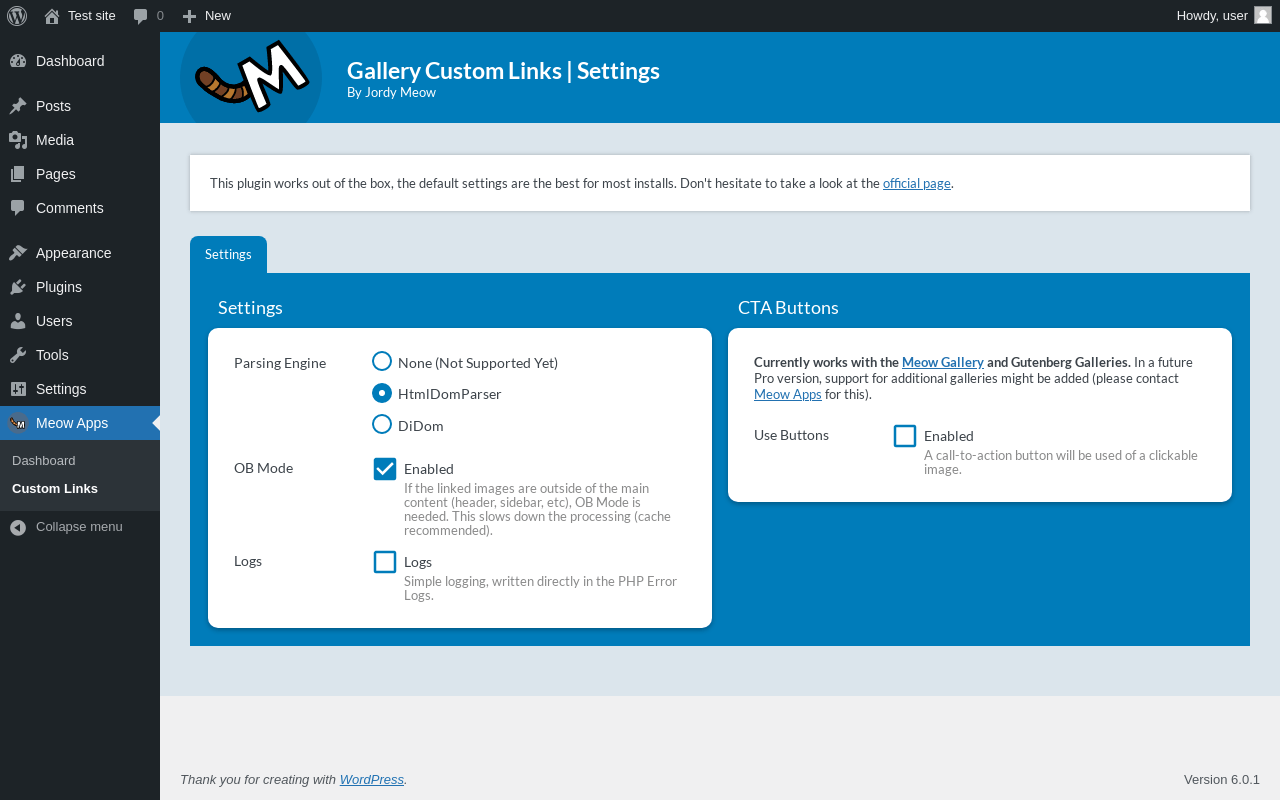Select None (Not Supported Yet) radio option
1280x800 pixels.
tap(382, 361)
